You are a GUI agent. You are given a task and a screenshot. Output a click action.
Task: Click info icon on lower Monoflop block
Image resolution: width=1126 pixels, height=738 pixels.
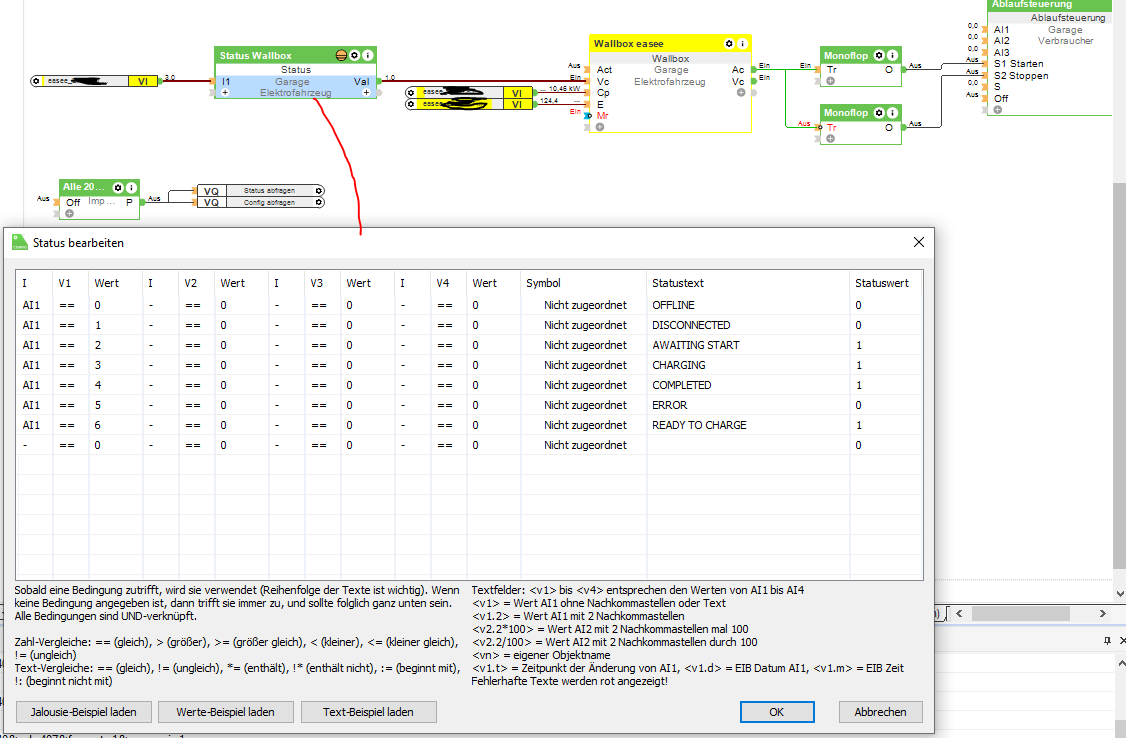coord(893,113)
